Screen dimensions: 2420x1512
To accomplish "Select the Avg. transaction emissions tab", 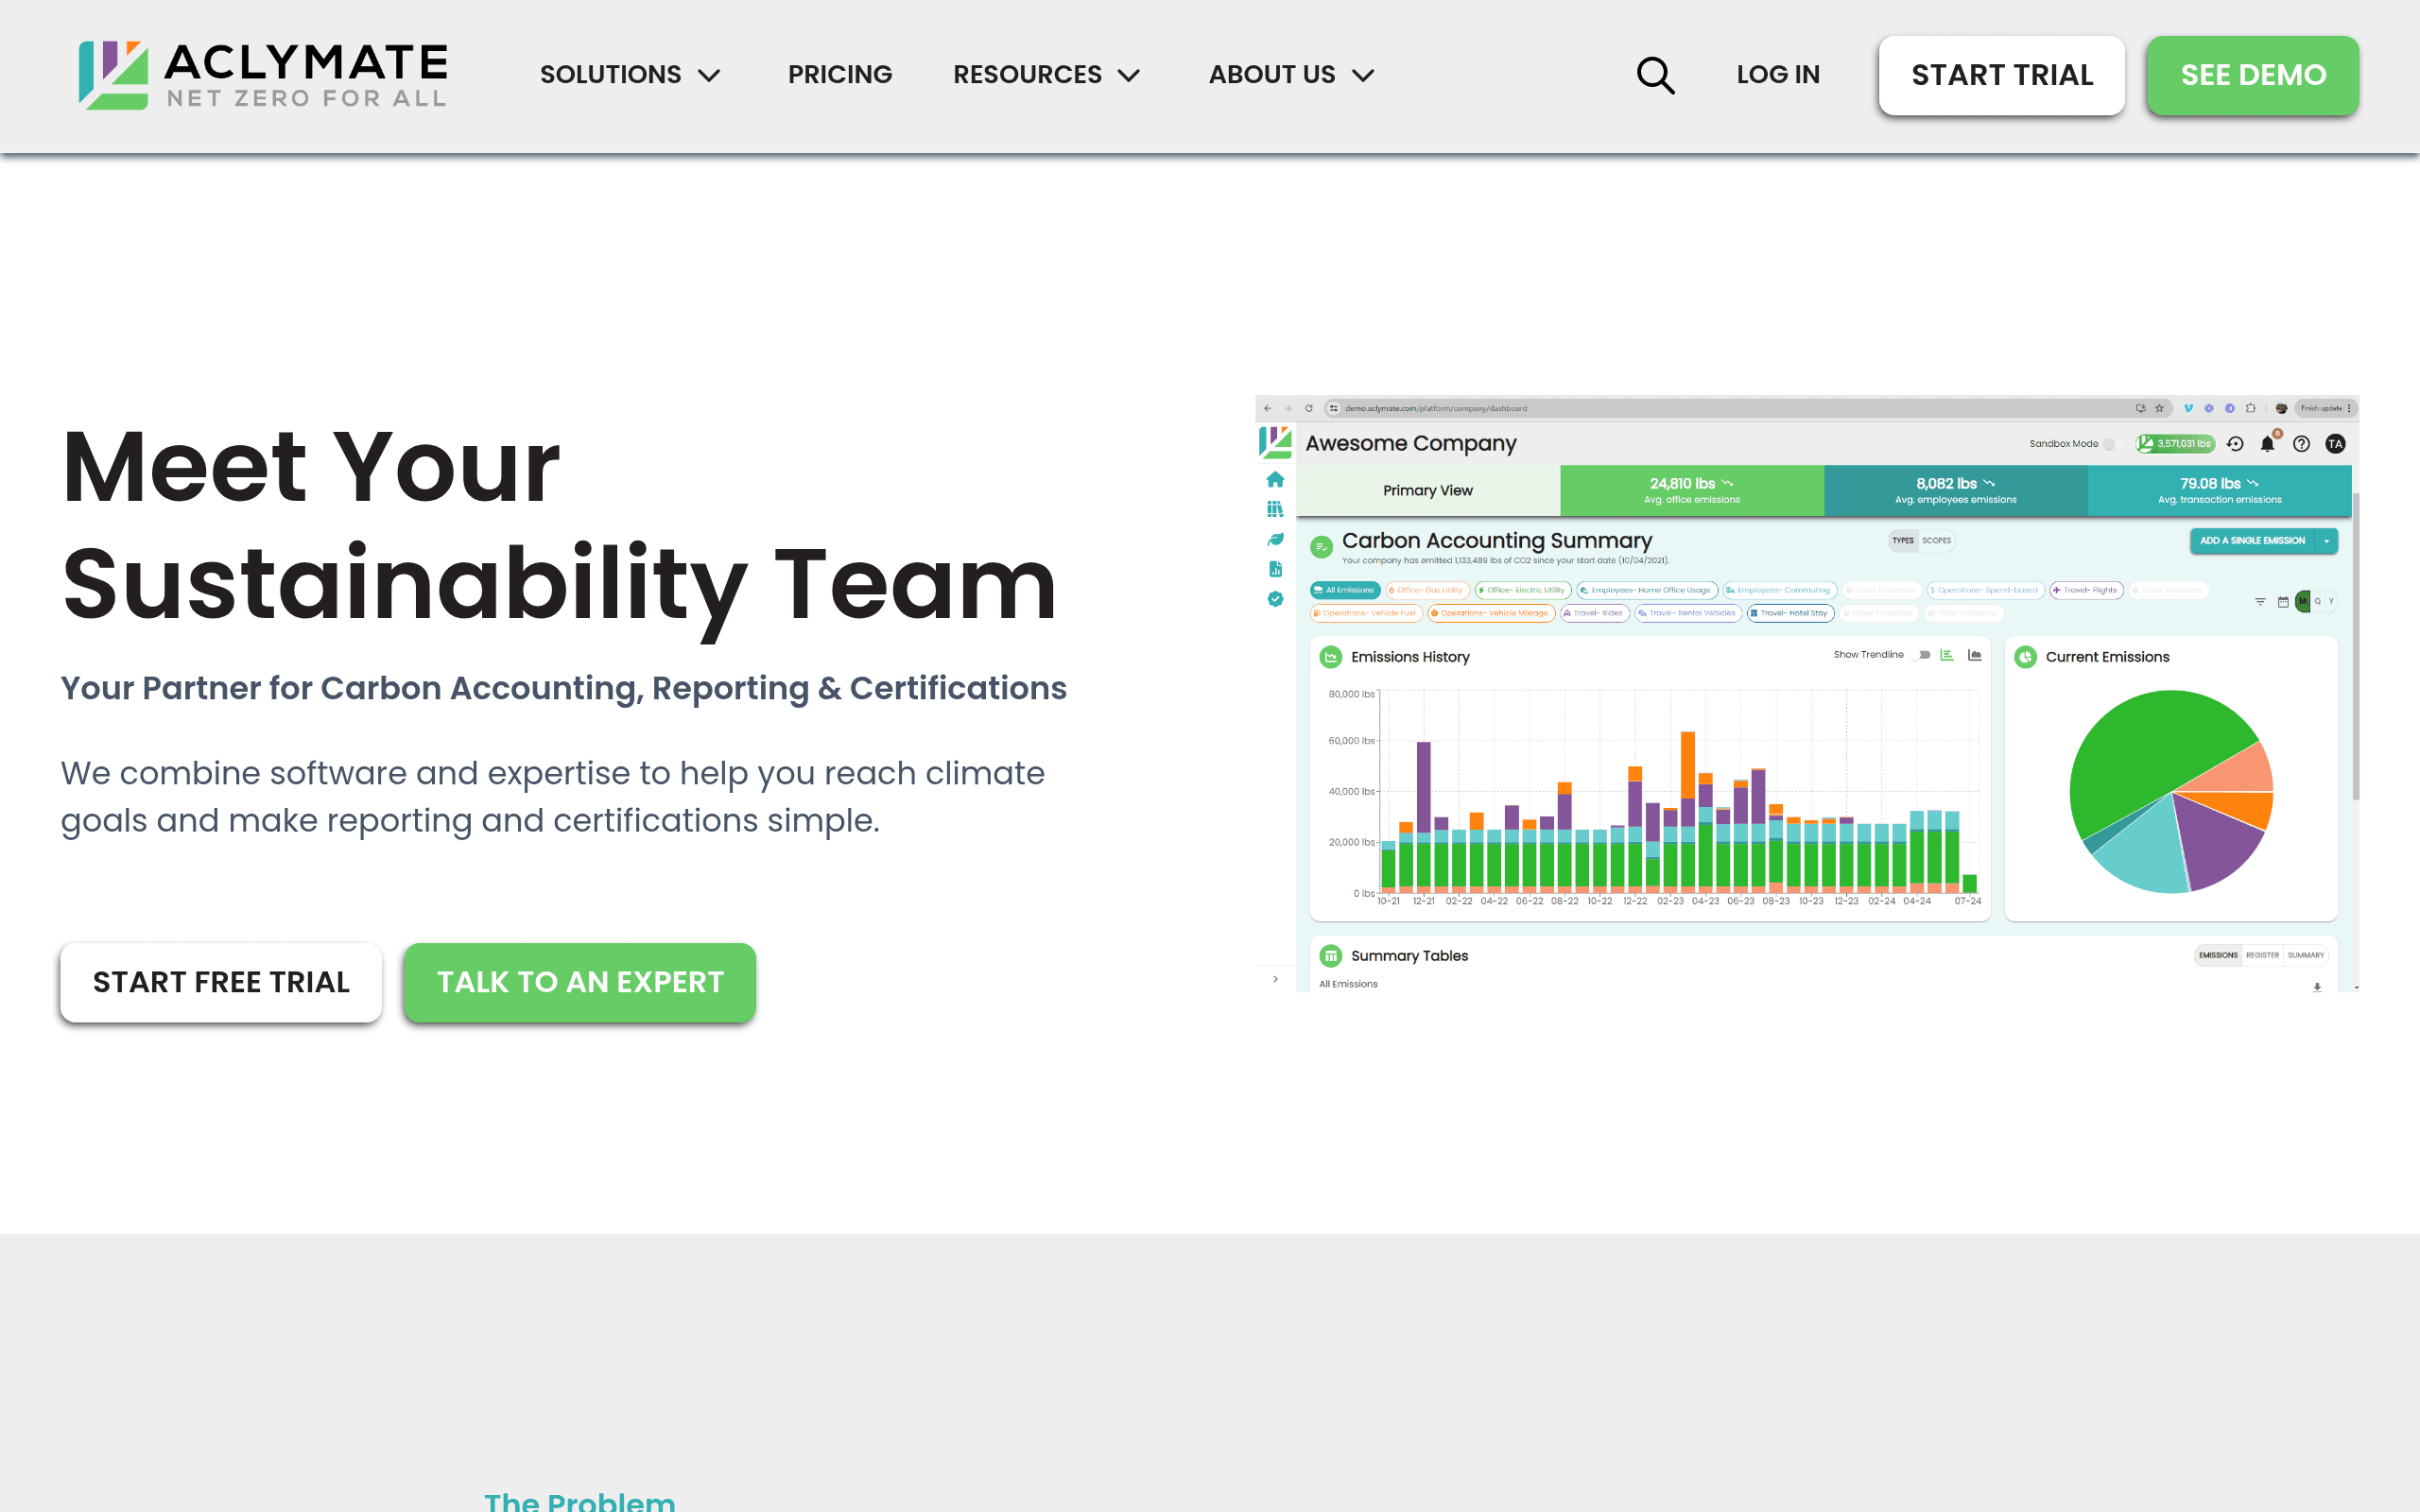I will pyautogui.click(x=2220, y=490).
